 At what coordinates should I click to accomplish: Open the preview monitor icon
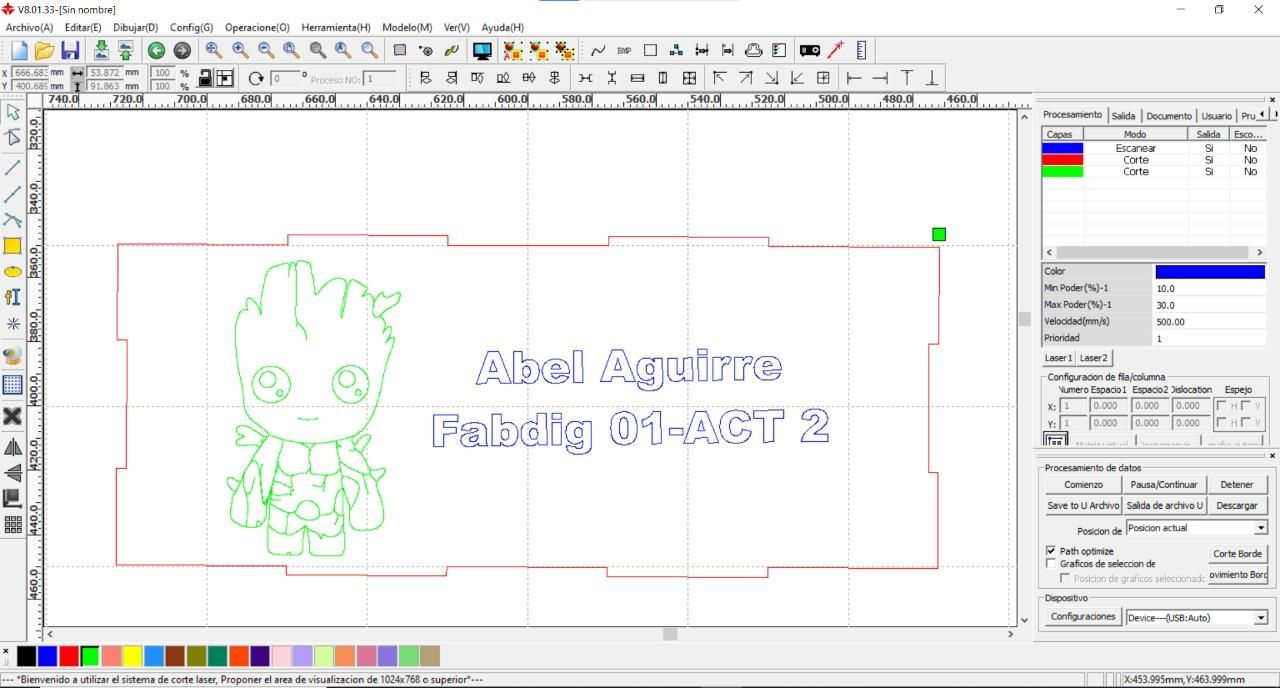pyautogui.click(x=483, y=50)
